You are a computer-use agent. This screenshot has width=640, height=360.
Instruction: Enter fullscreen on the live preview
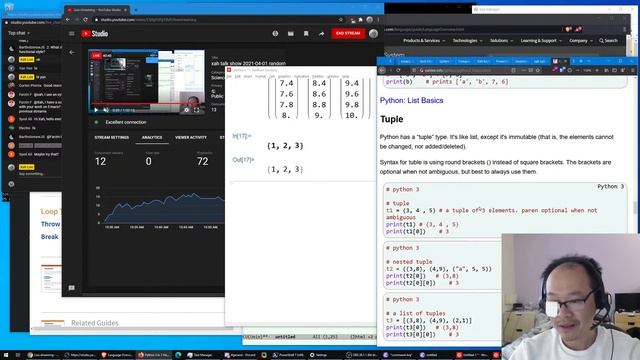pyautogui.click(x=196, y=110)
